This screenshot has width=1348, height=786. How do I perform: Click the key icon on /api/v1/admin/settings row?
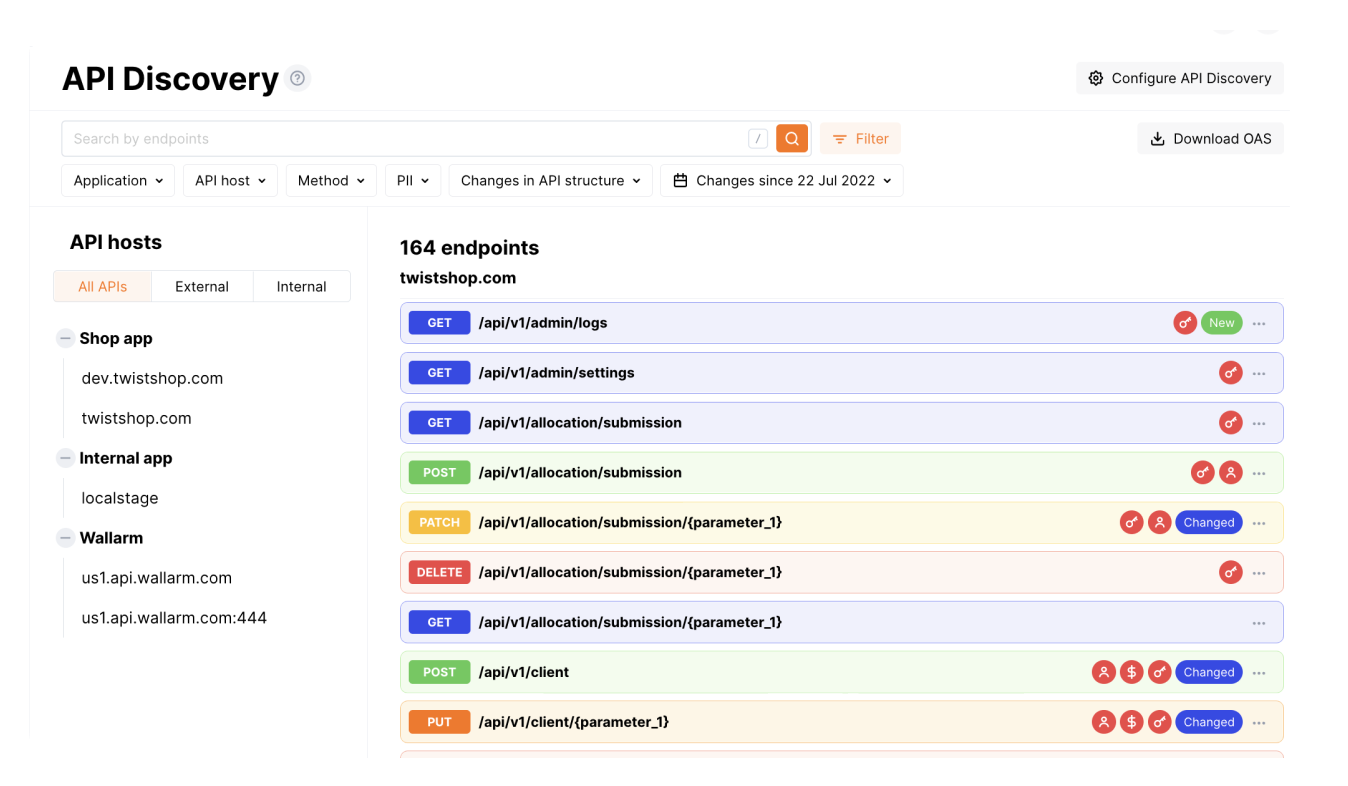[x=1231, y=373]
